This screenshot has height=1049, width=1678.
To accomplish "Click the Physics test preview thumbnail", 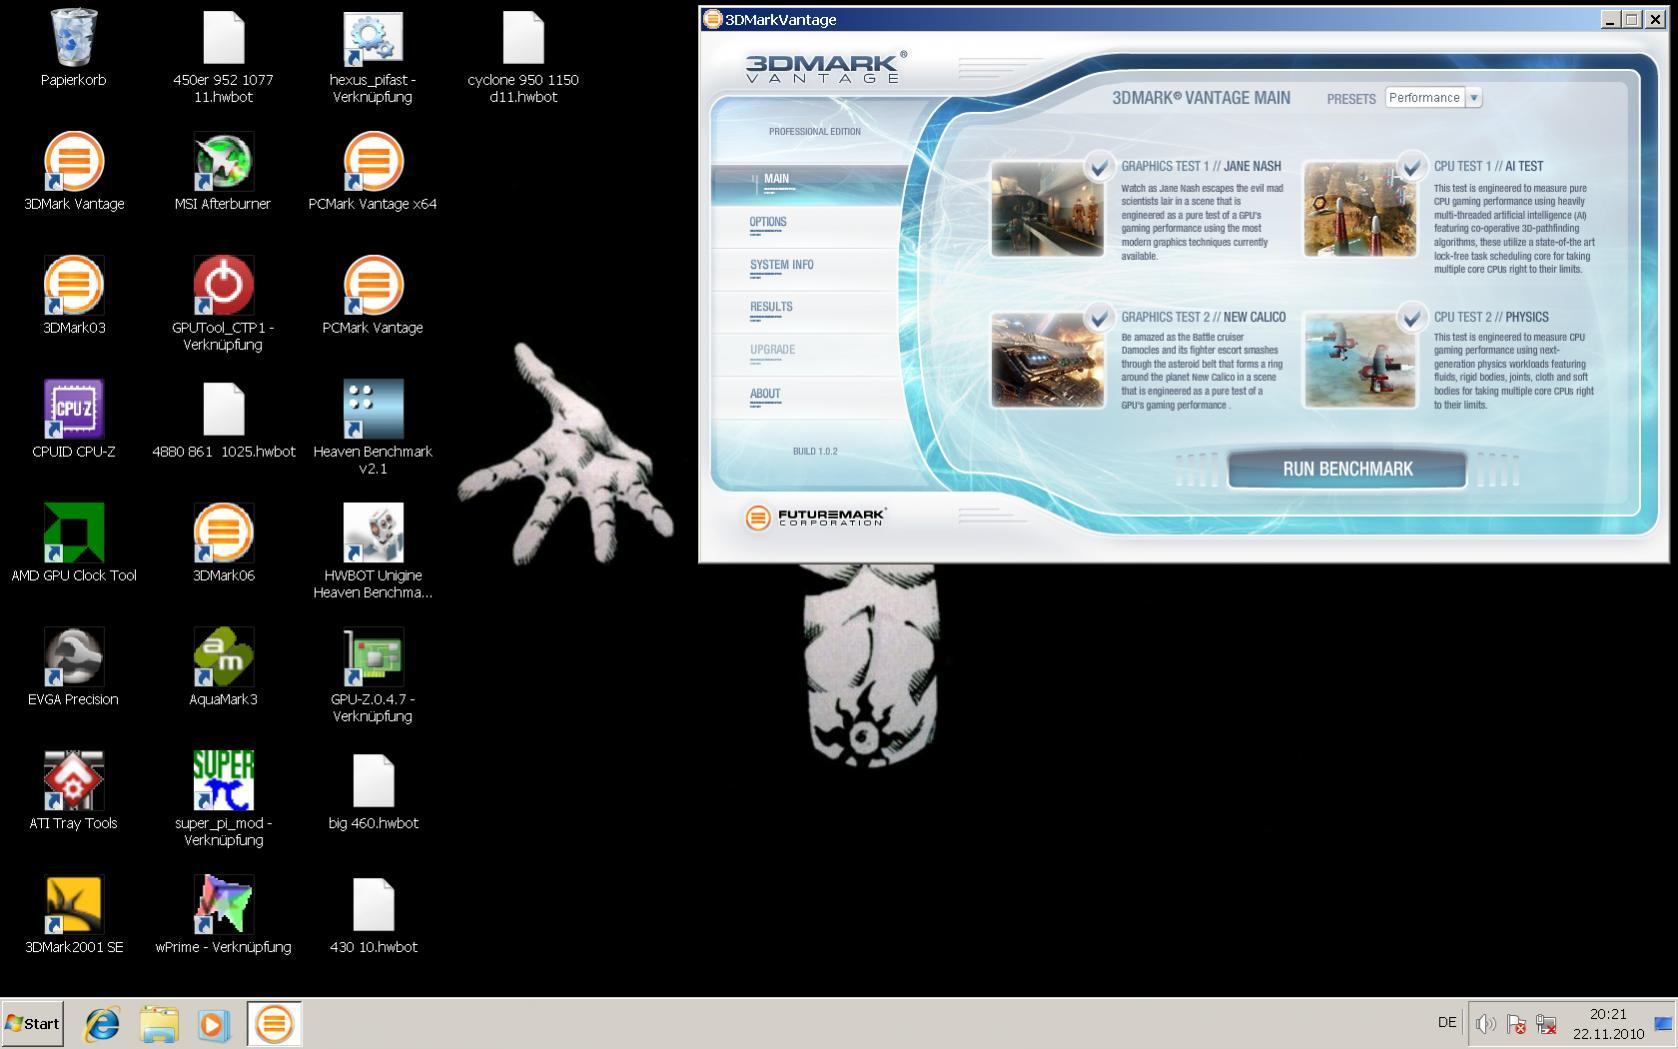I will (1359, 360).
